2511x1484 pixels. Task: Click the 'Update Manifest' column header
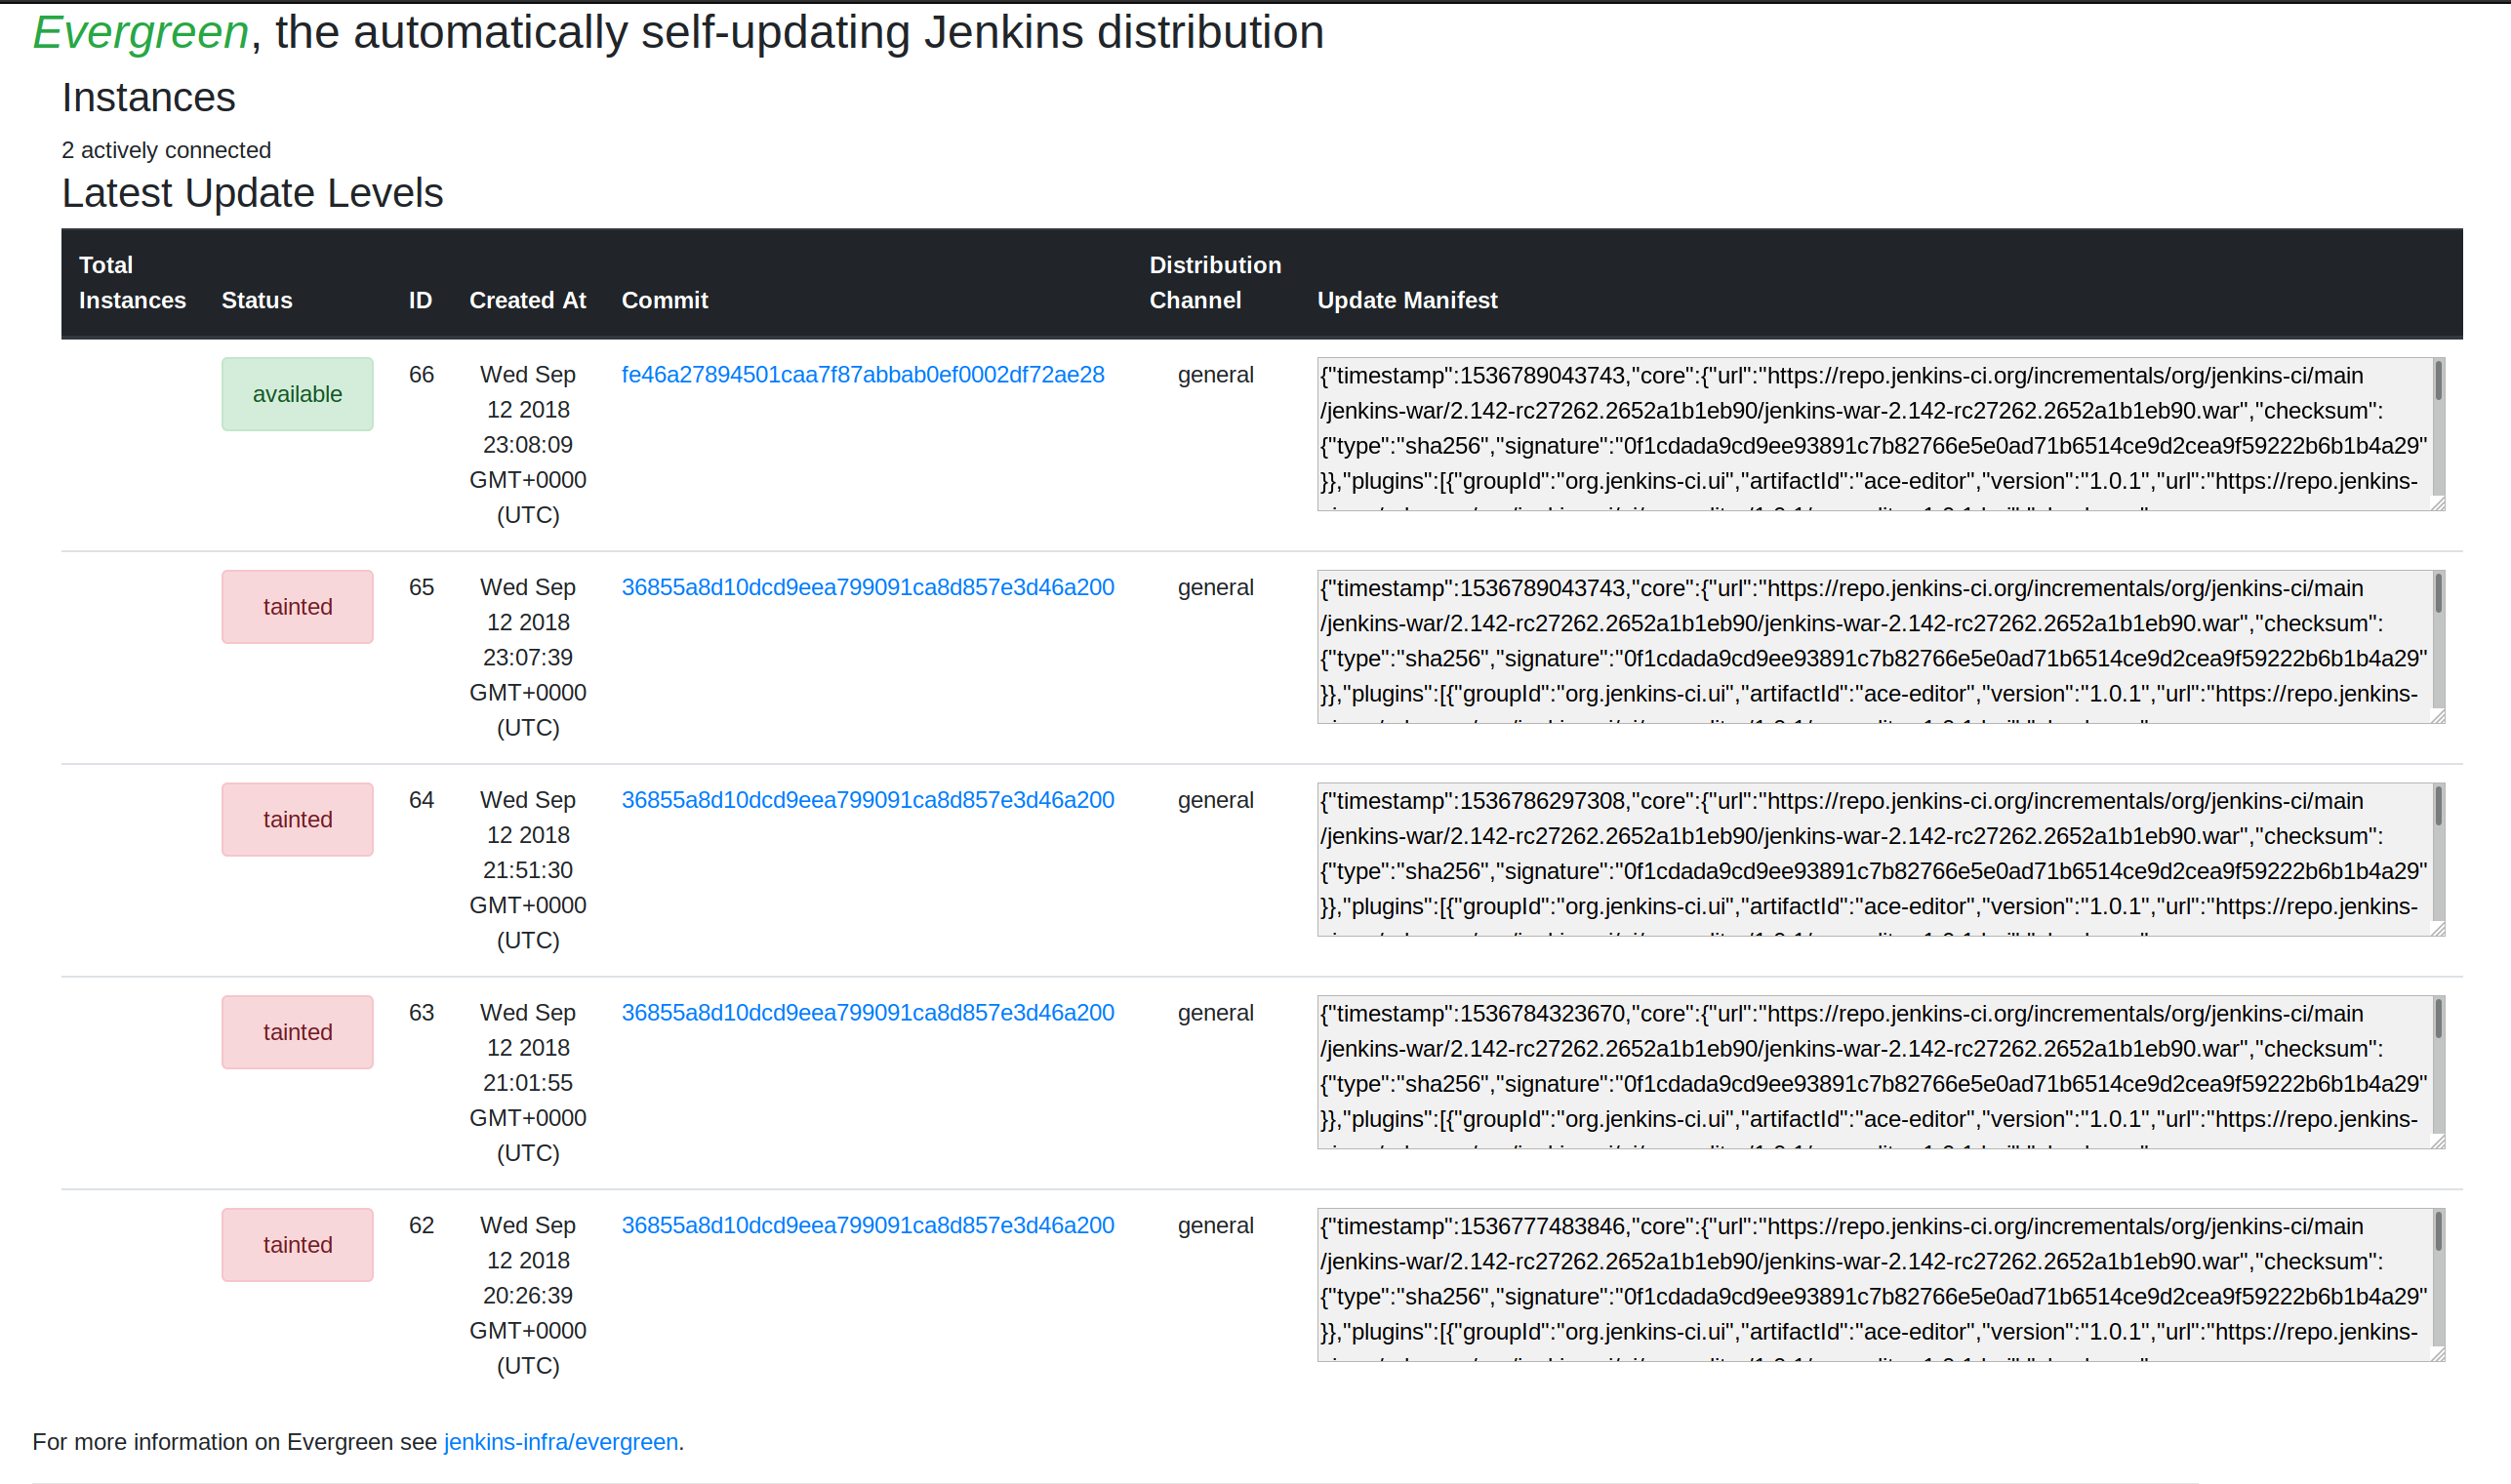(x=1406, y=300)
